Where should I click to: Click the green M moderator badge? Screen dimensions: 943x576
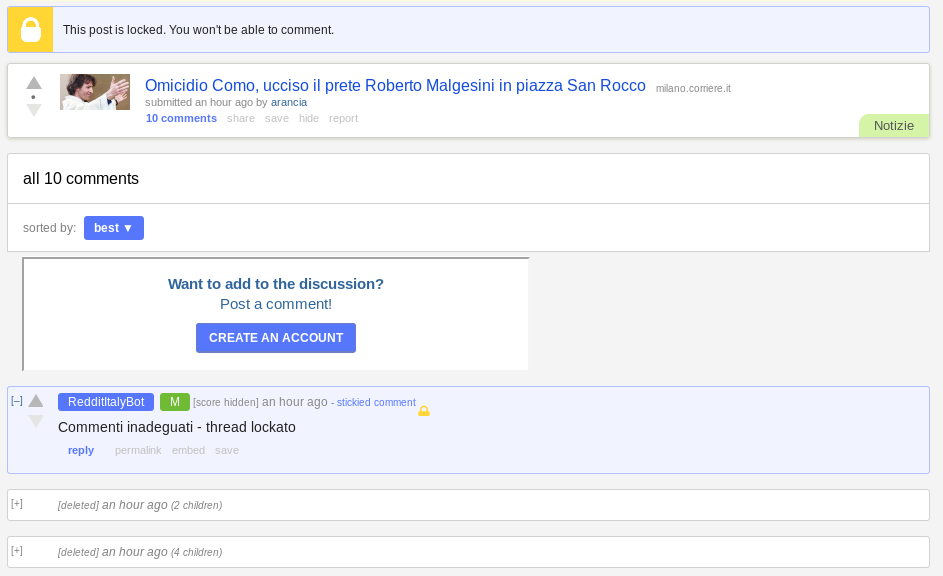[175, 402]
